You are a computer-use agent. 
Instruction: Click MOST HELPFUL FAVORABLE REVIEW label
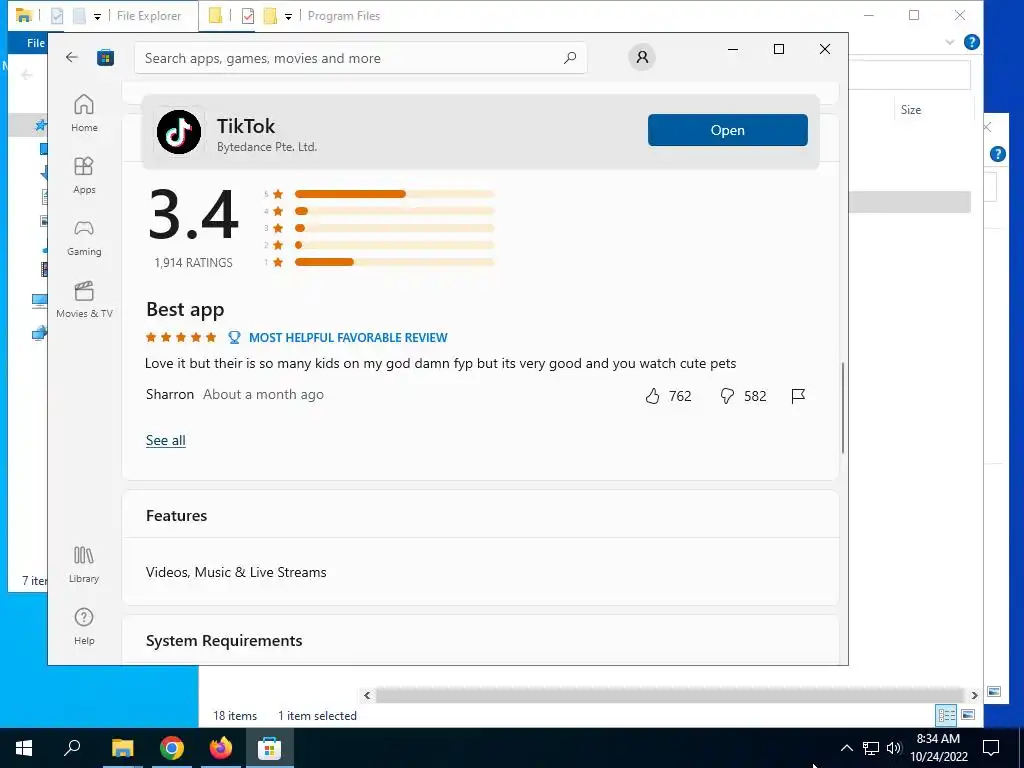(348, 338)
